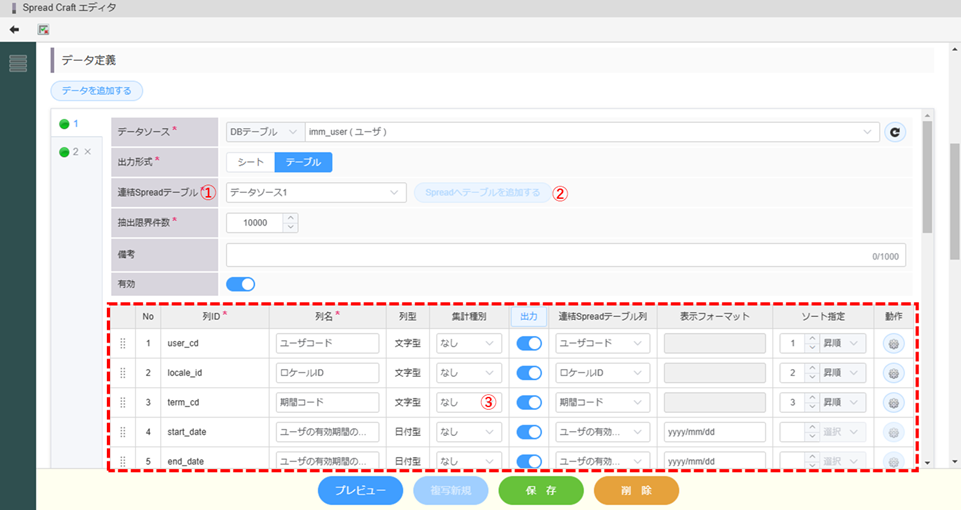Toggle output switch for the start_date row
961x510 pixels.
[x=528, y=433]
